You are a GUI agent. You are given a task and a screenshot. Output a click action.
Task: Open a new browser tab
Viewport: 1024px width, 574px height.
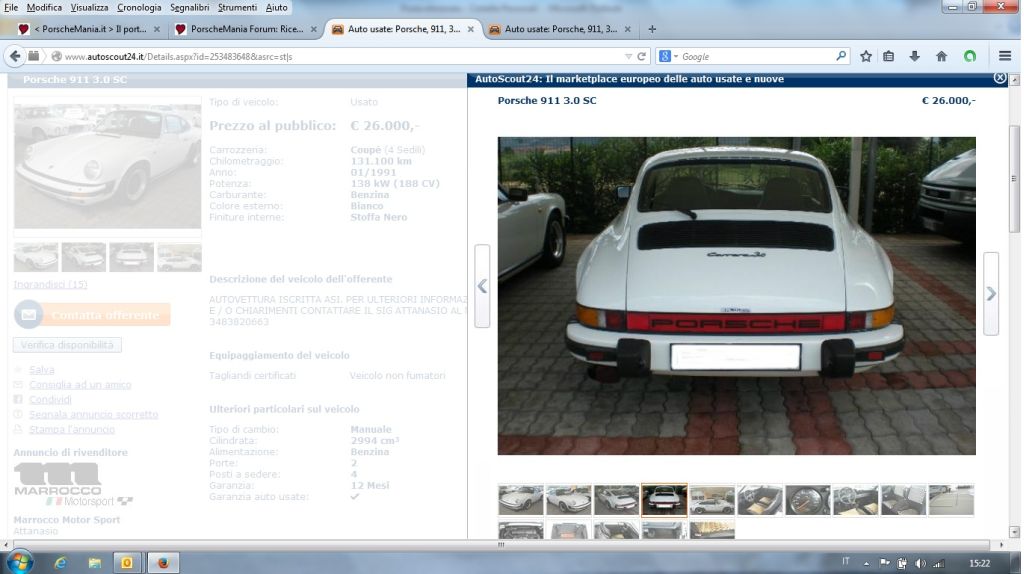[652, 29]
